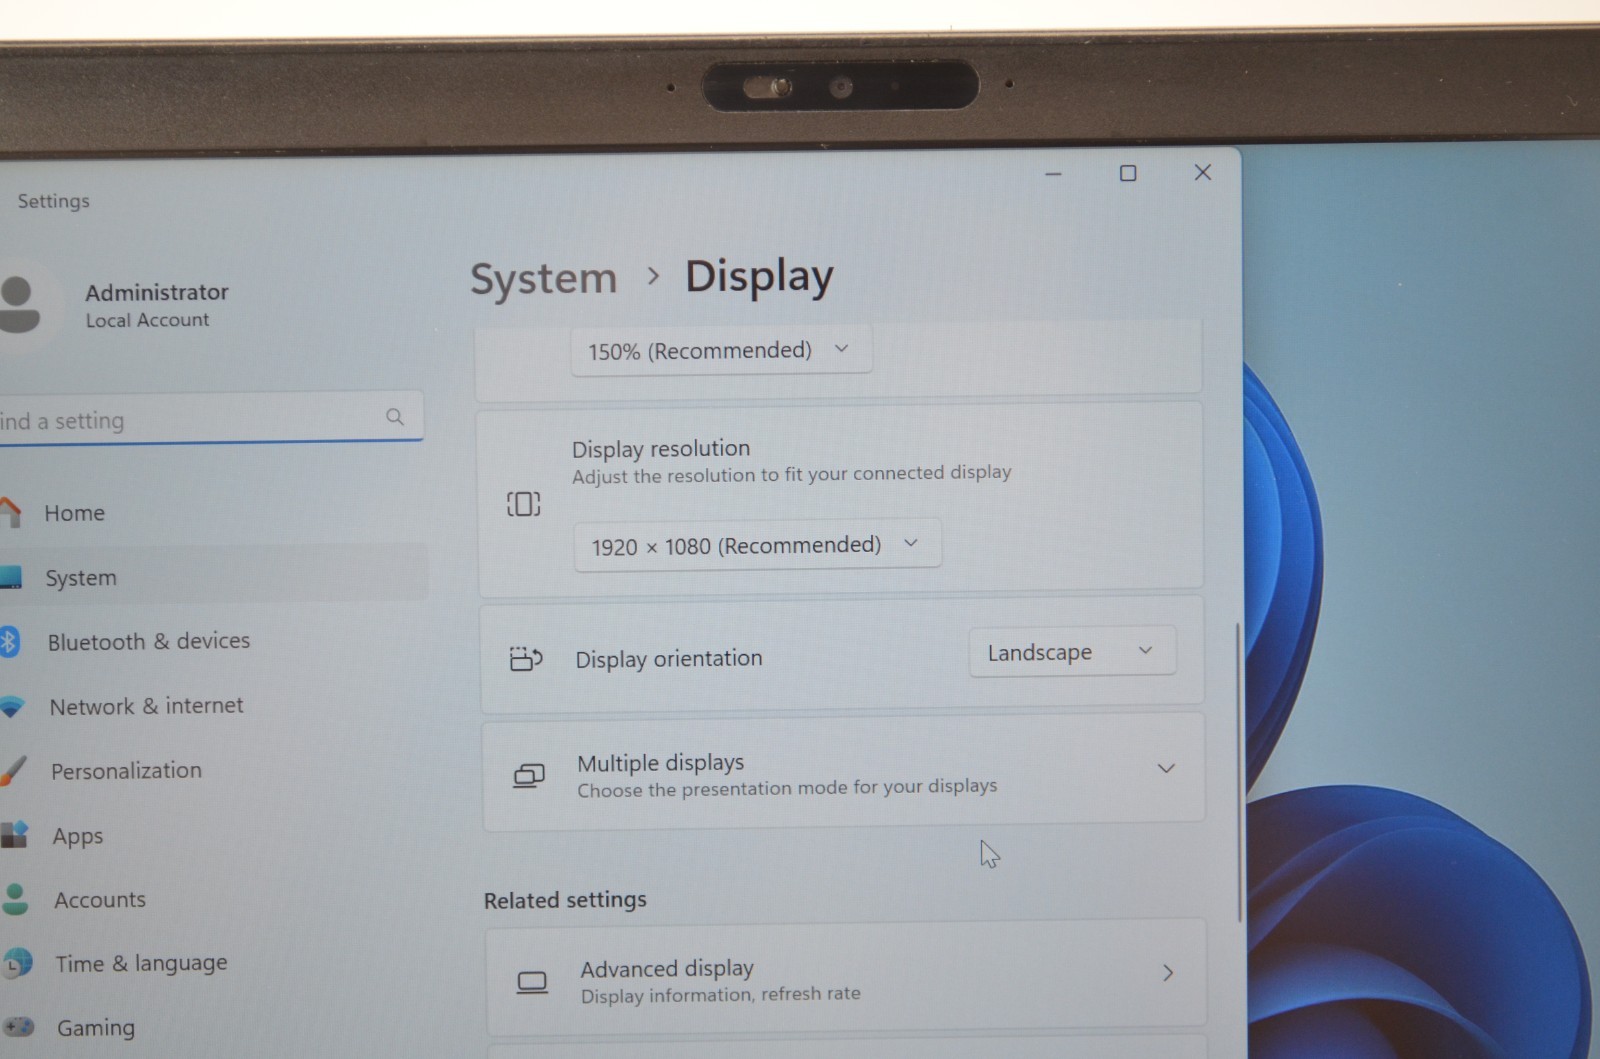The height and width of the screenshot is (1059, 1600).
Task: Click the Personalization paintbrush icon
Action: [12, 771]
